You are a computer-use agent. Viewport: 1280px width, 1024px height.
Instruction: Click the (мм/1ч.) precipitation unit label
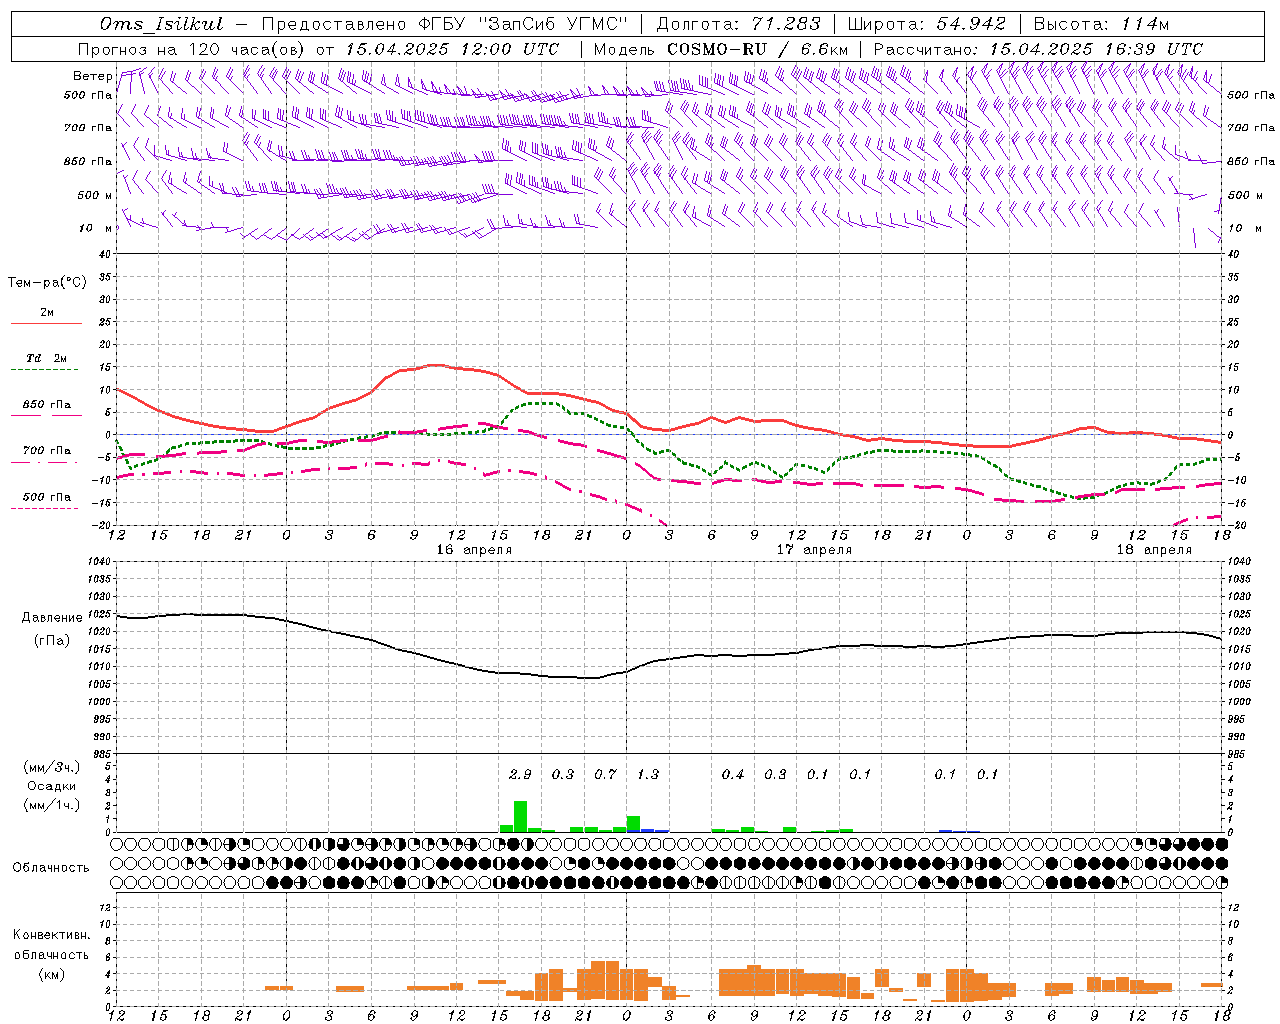coord(52,805)
